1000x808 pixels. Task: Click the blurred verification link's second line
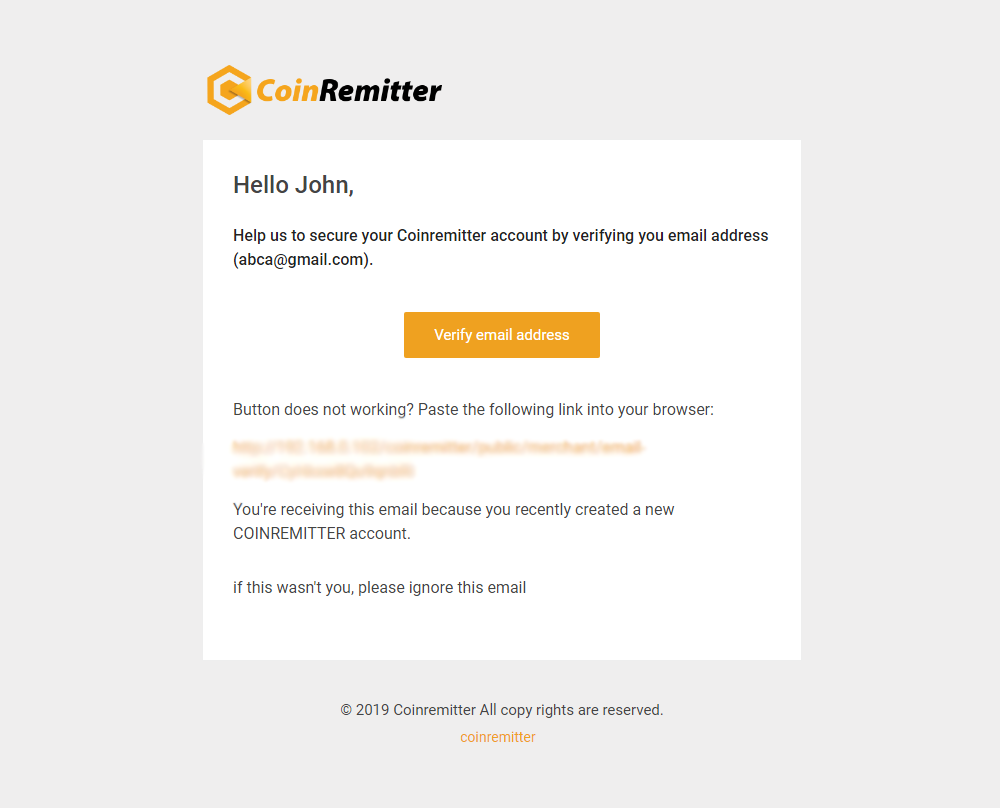323,471
